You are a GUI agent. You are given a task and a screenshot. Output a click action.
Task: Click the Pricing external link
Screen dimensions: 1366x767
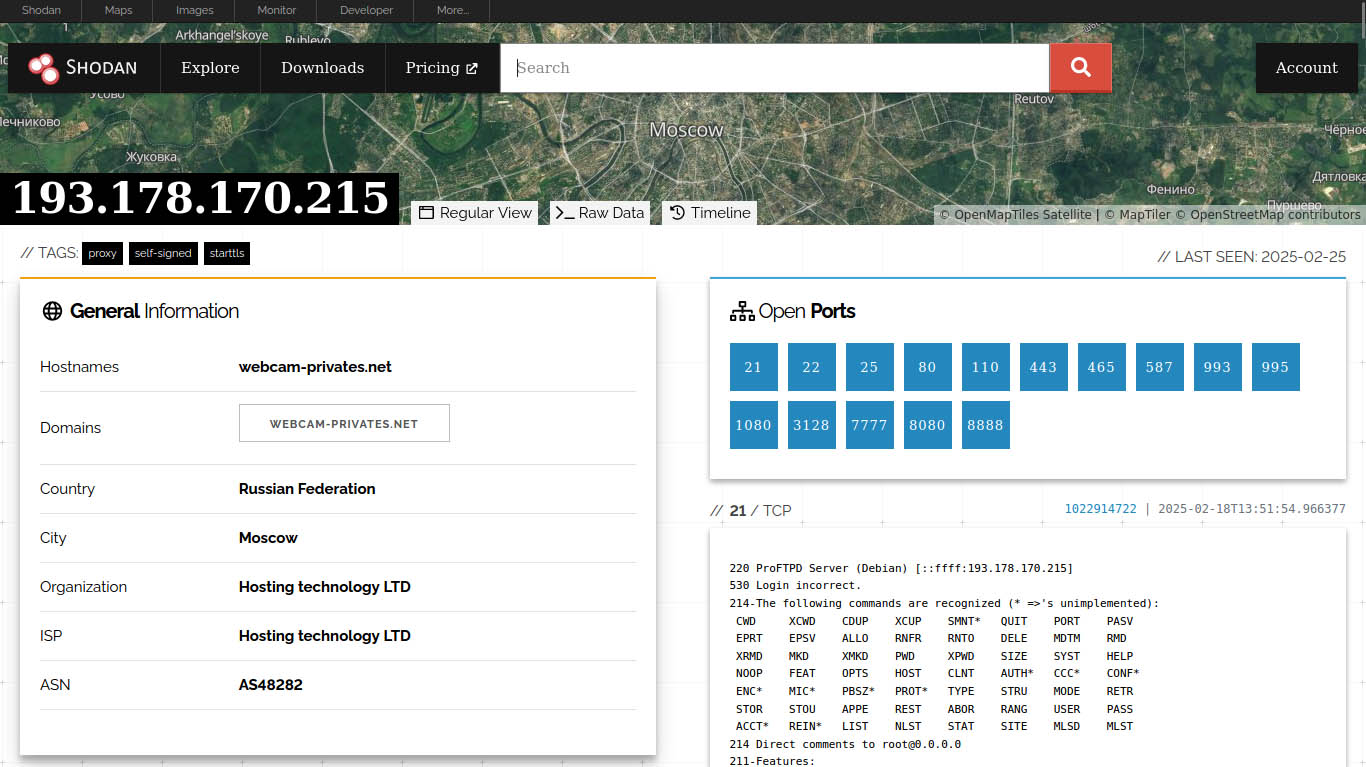click(x=441, y=68)
